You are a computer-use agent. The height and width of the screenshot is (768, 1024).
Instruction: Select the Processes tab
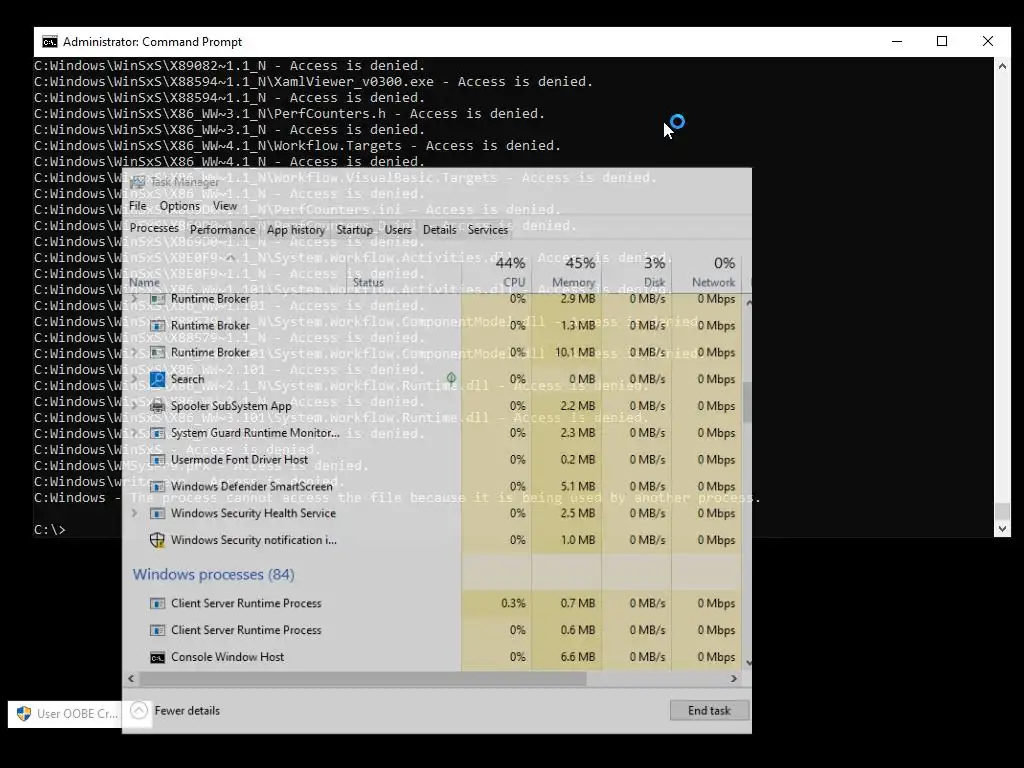pos(154,228)
